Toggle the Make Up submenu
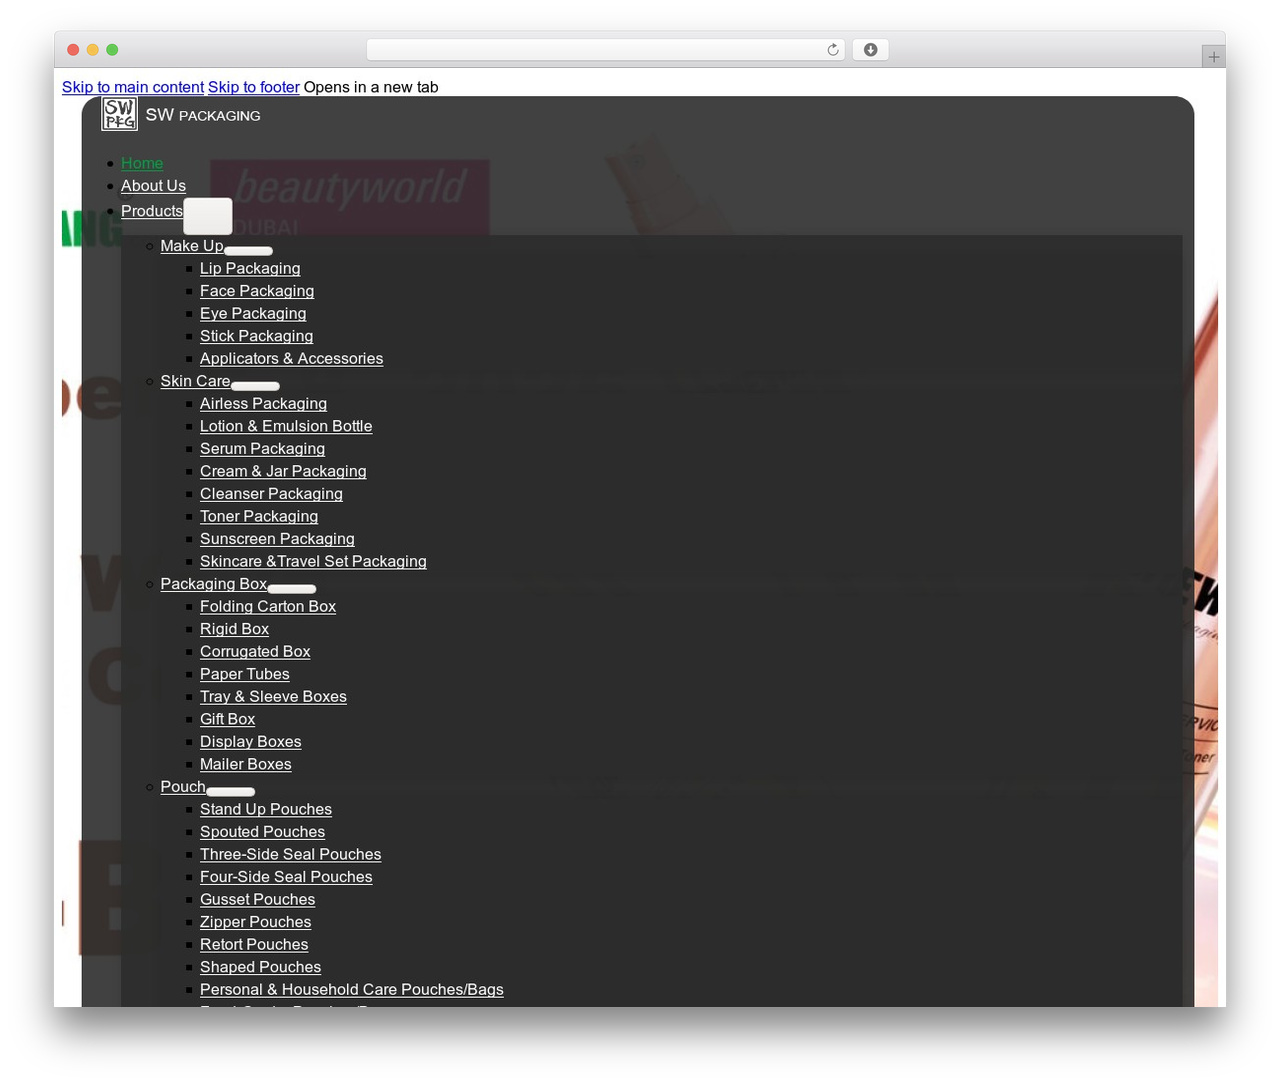Image resolution: width=1280 pixels, height=1084 pixels. [x=248, y=251]
